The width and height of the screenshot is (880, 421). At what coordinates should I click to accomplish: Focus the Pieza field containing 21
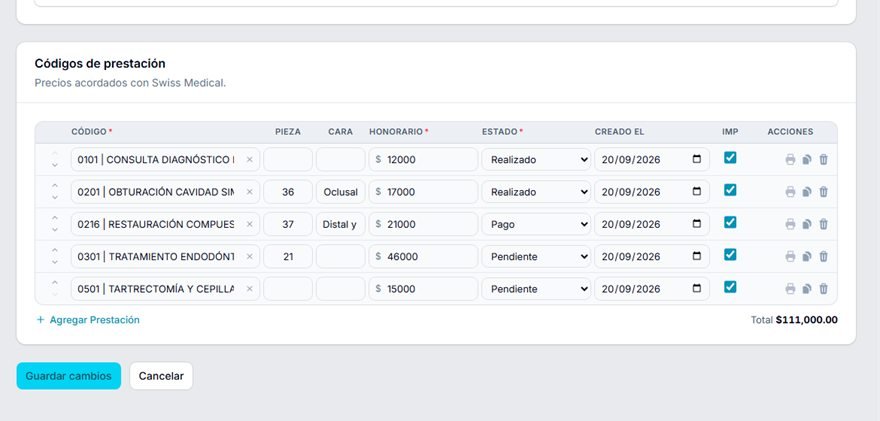pyautogui.click(x=288, y=257)
